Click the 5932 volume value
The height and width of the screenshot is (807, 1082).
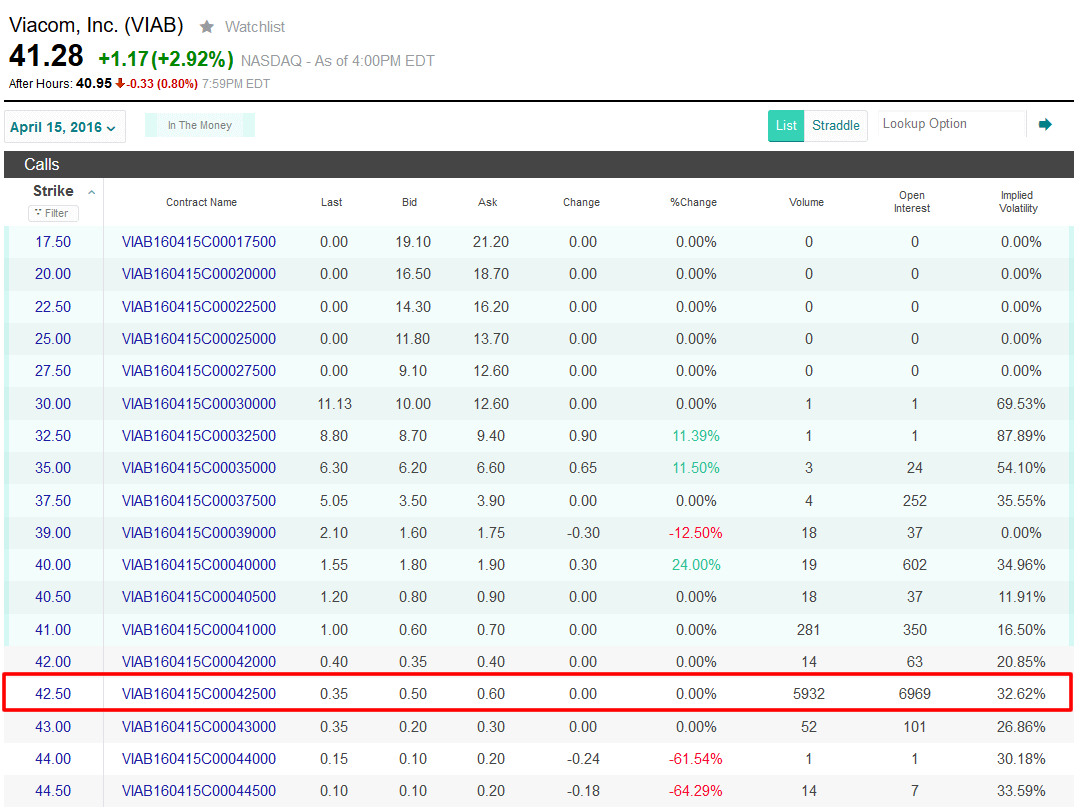click(809, 694)
